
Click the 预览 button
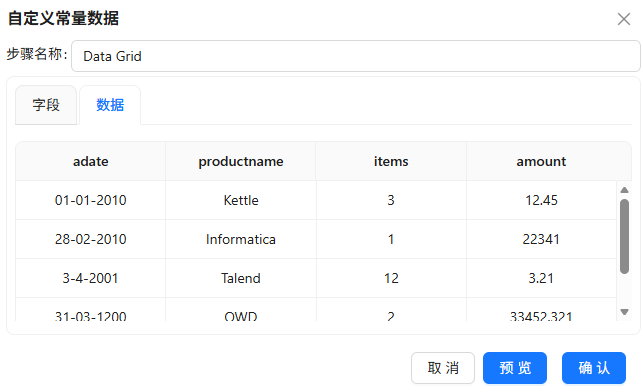(515, 368)
